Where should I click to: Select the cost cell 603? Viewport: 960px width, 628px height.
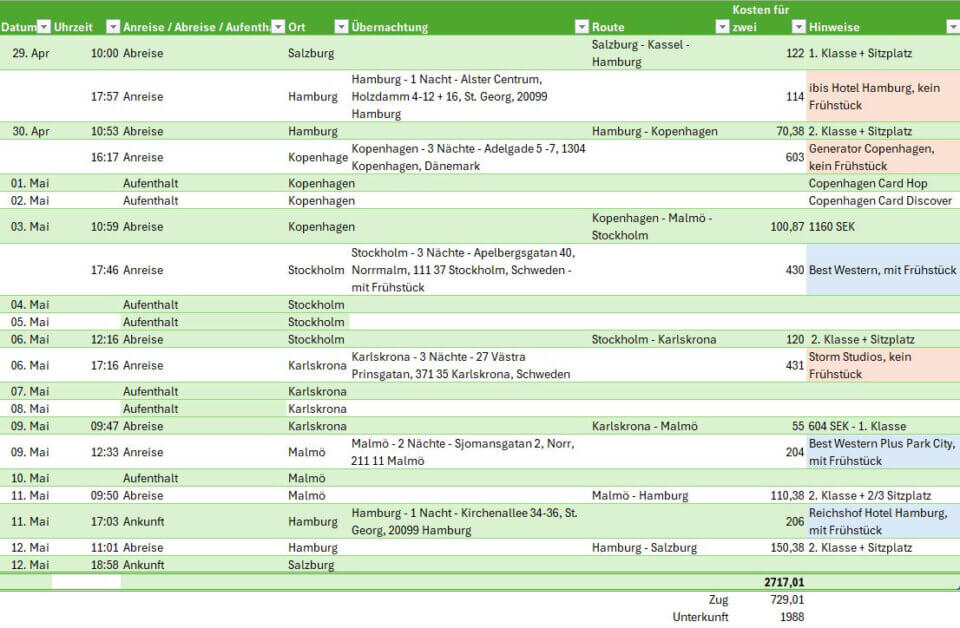pyautogui.click(x=768, y=157)
